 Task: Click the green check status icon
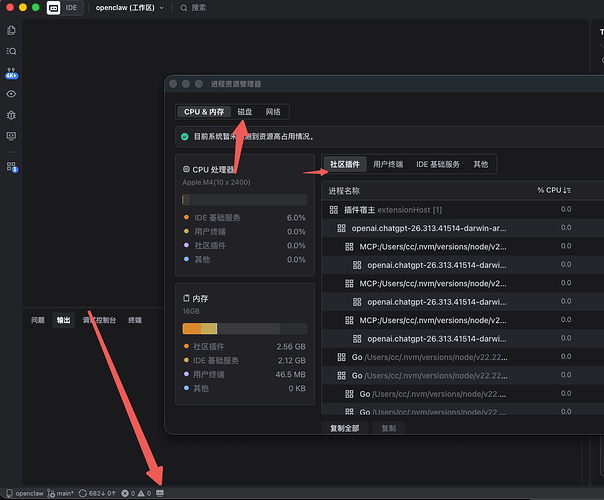pyautogui.click(x=185, y=137)
